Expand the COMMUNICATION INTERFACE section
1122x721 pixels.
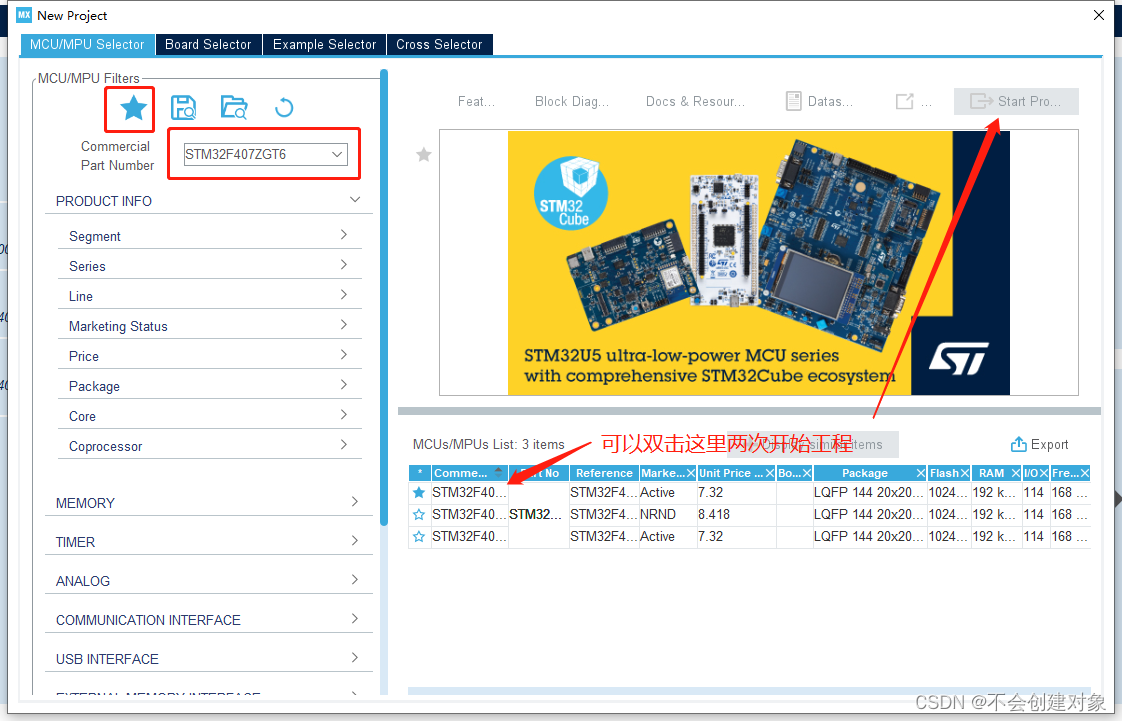click(355, 619)
